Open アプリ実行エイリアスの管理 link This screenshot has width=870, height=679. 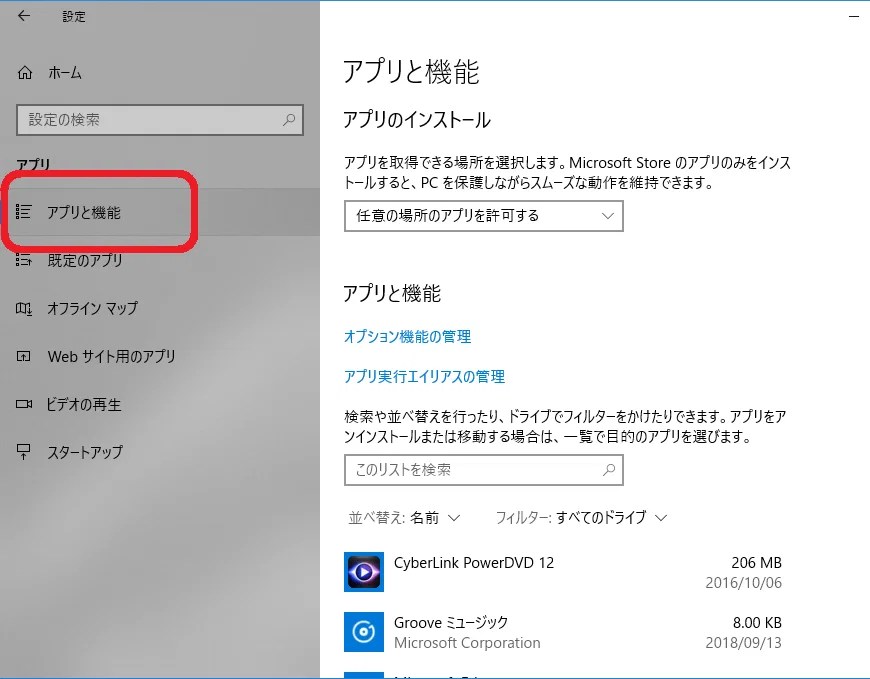click(424, 377)
